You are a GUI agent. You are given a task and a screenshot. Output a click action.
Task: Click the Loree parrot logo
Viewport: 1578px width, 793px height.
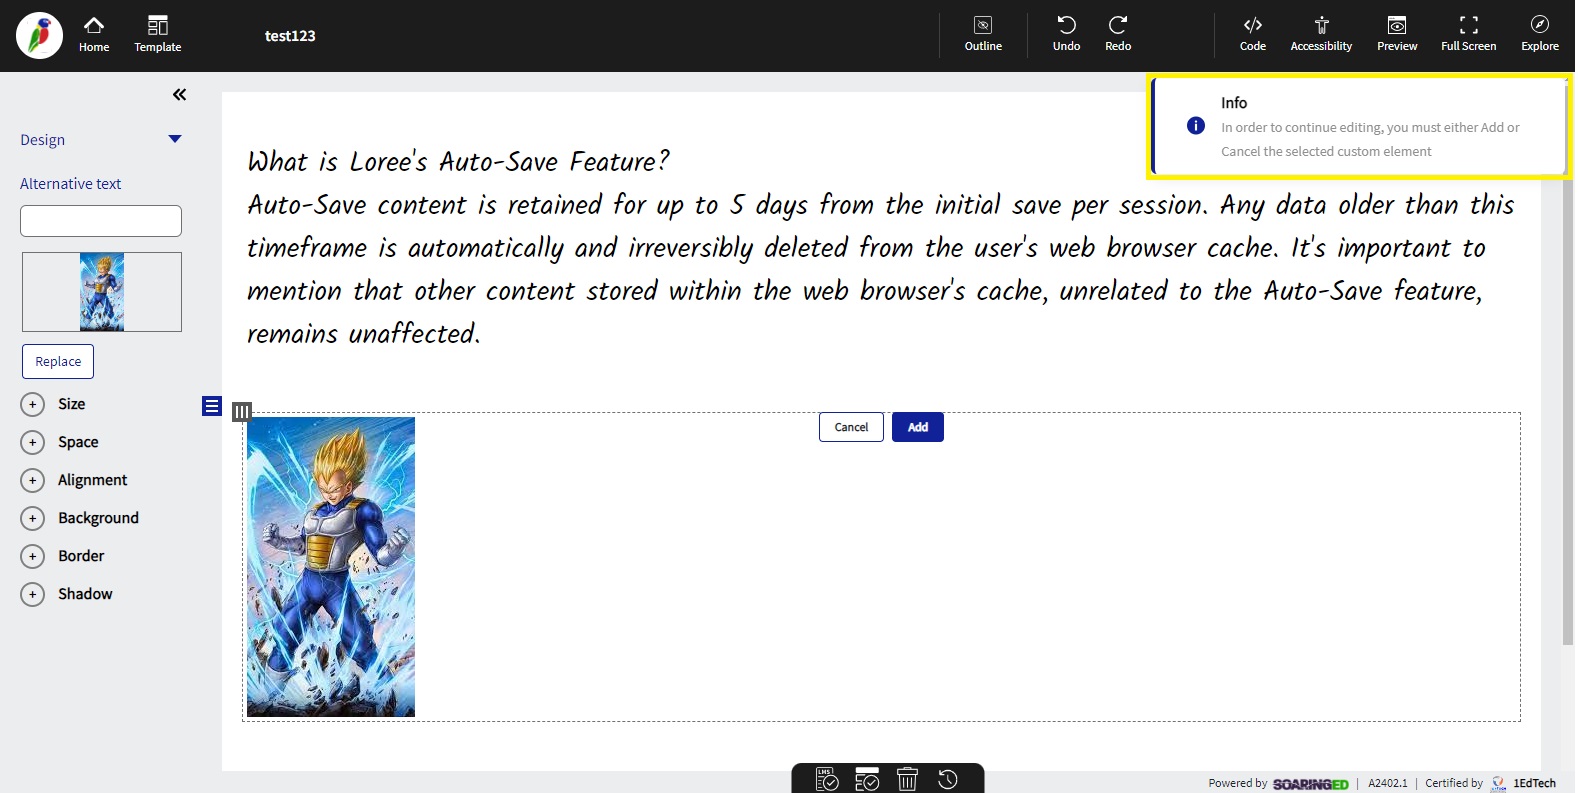40,36
